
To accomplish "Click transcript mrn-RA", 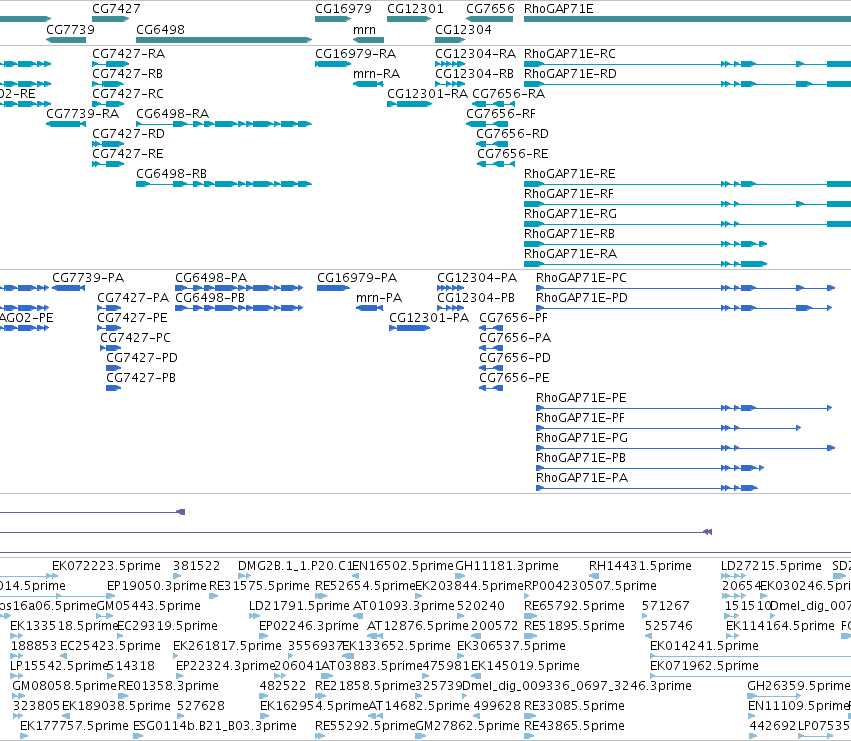I will coord(376,74).
